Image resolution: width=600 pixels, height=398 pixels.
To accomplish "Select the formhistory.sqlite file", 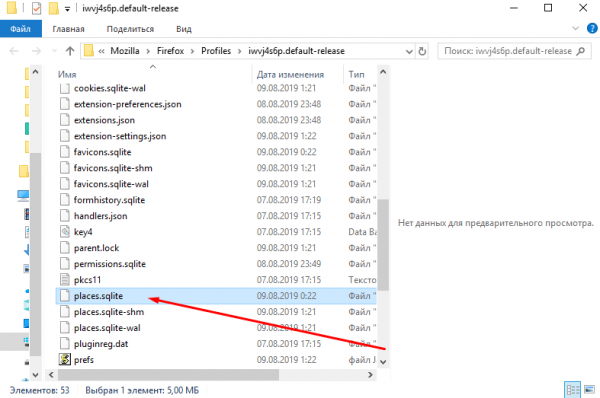I will coord(109,200).
